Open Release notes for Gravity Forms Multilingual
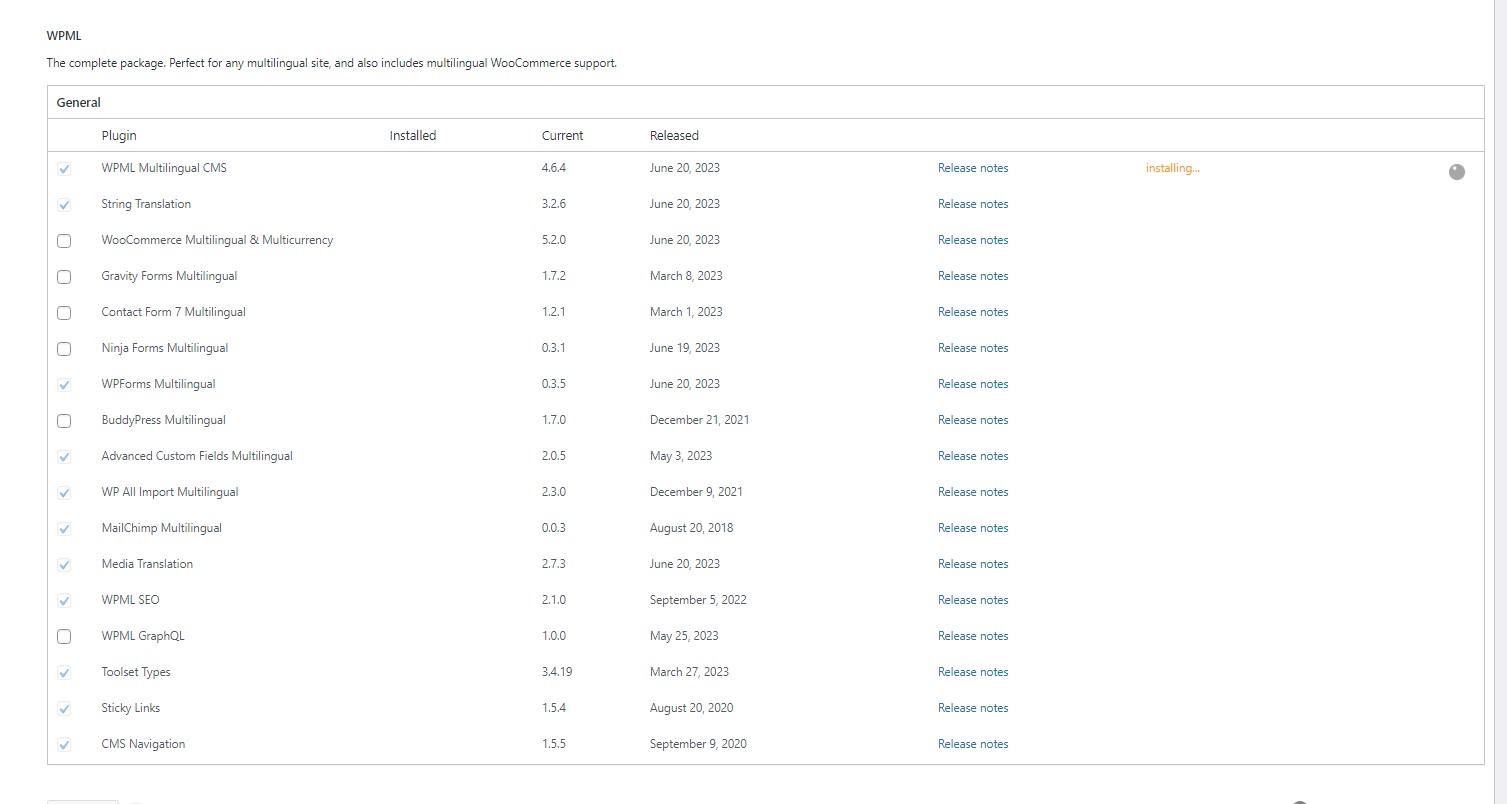This screenshot has height=804, width=1507. pyautogui.click(x=973, y=276)
